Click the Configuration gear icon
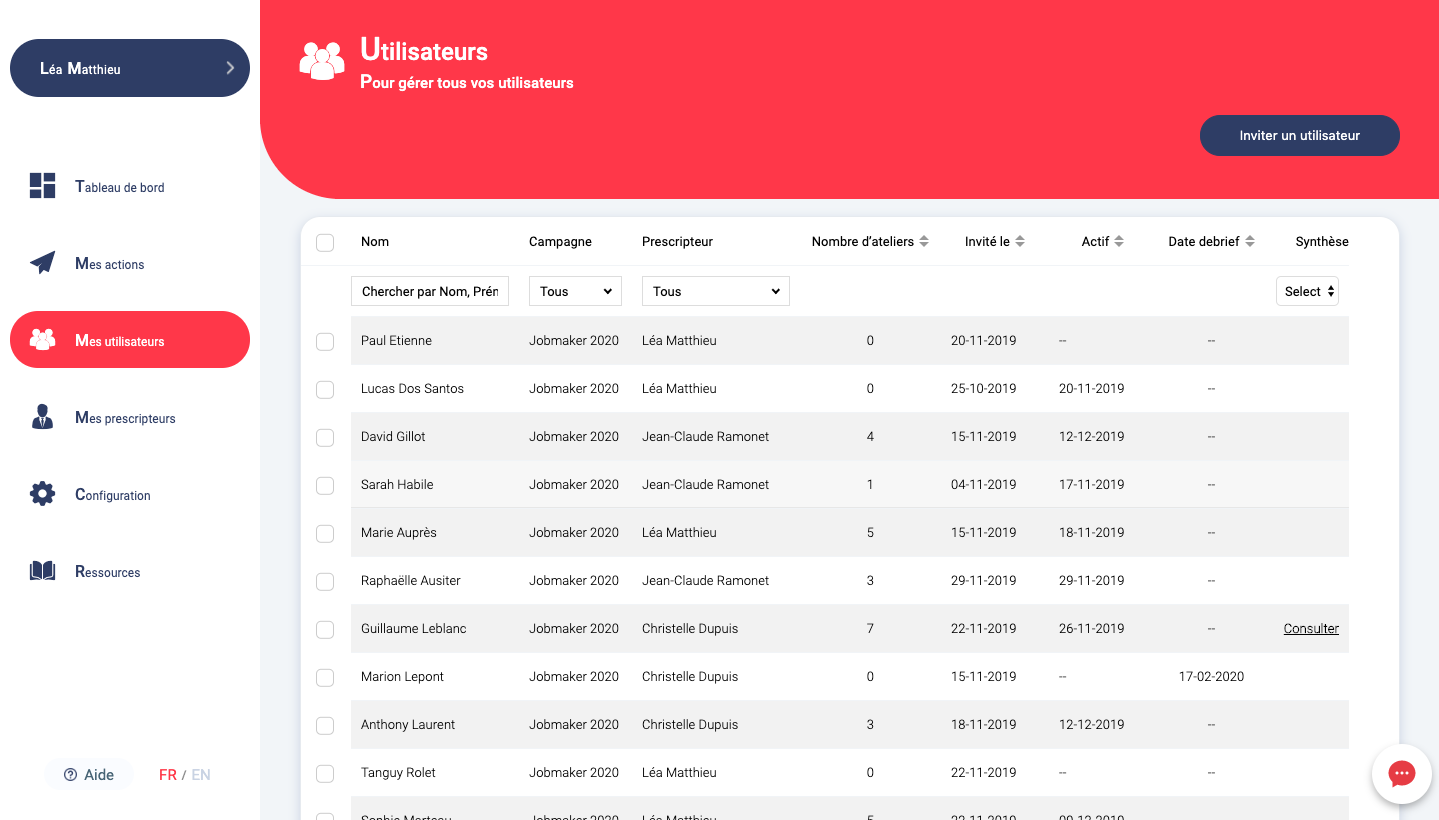 tap(42, 494)
